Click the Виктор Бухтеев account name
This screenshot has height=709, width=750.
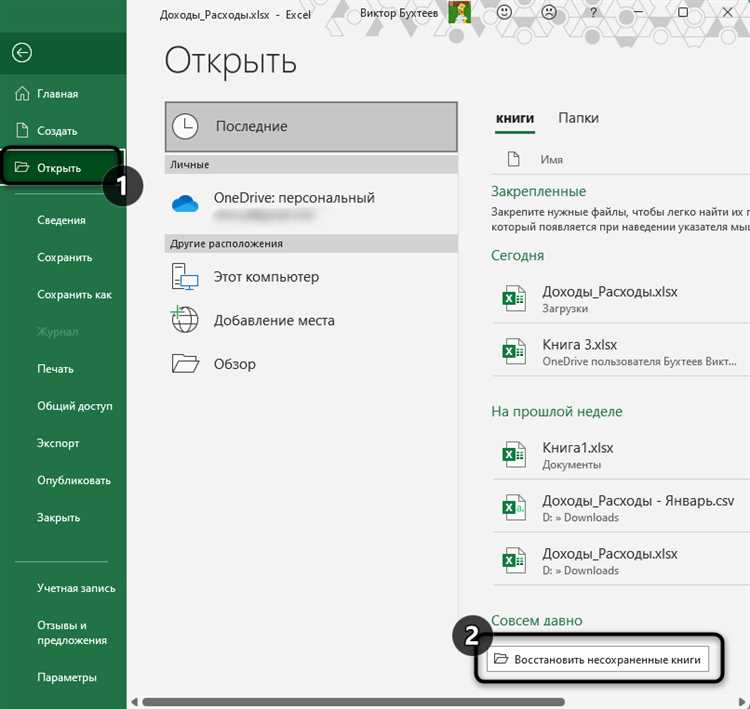pyautogui.click(x=399, y=13)
